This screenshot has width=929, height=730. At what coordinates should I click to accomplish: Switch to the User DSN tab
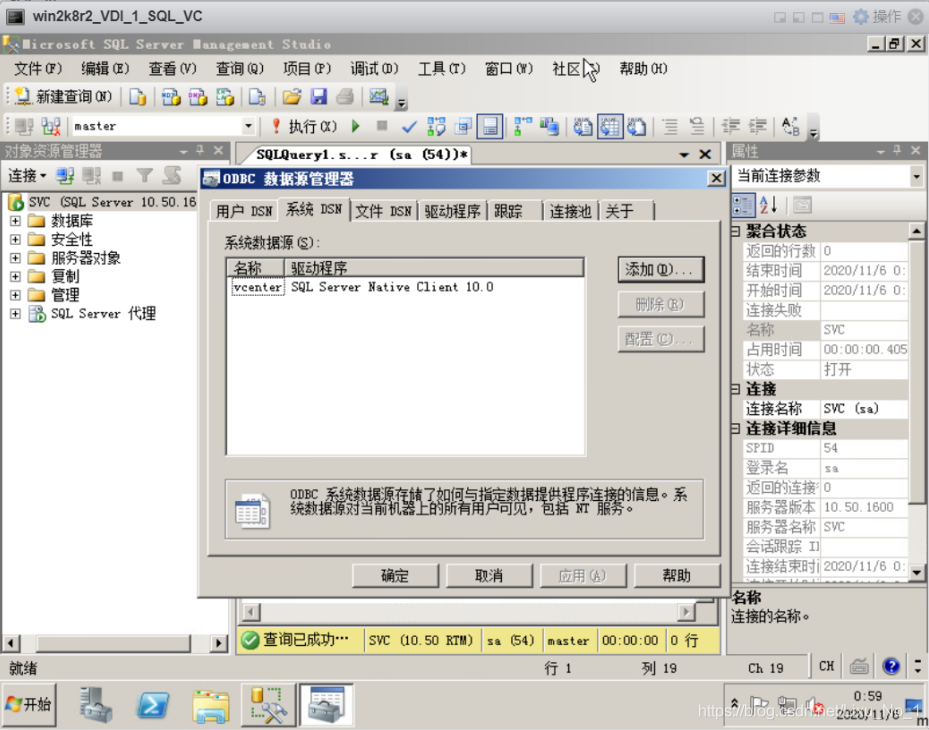(x=244, y=211)
